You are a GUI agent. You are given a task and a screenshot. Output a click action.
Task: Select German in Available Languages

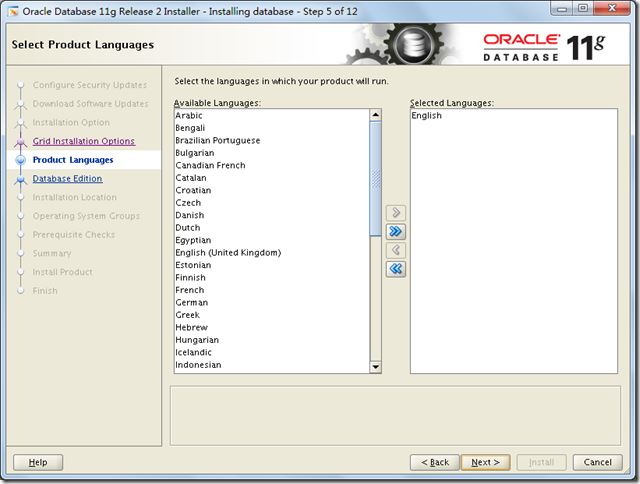coord(272,302)
